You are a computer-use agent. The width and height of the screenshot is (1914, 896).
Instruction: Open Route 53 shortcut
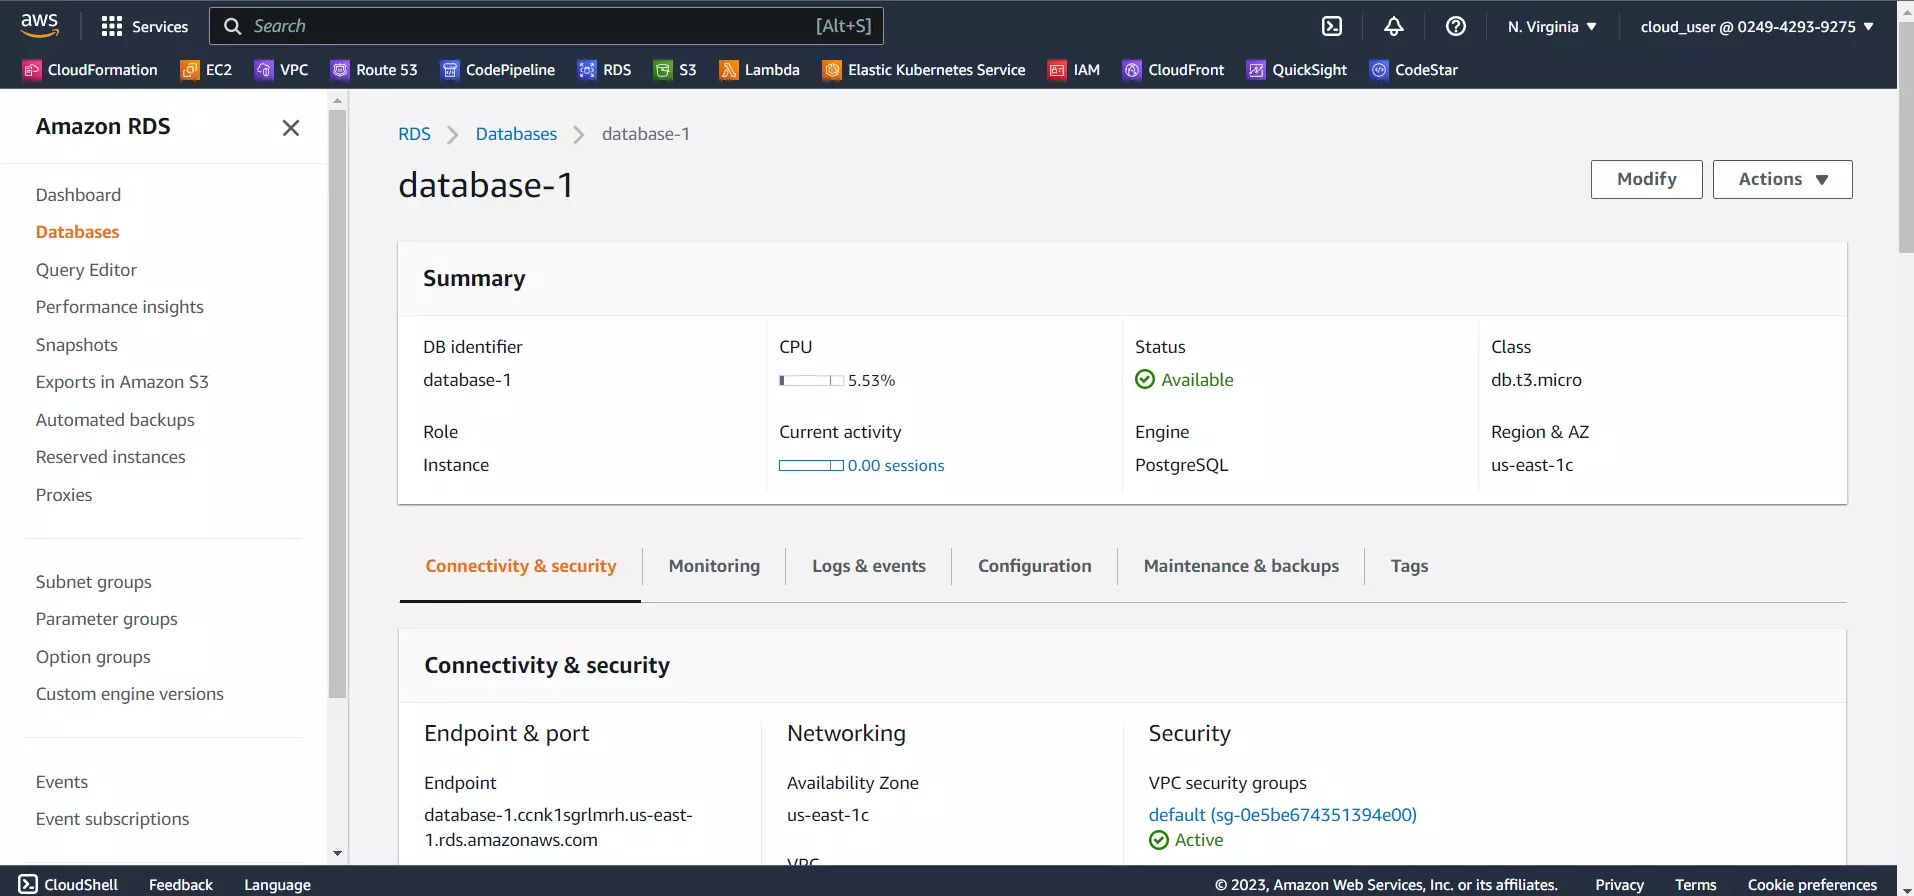click(374, 70)
